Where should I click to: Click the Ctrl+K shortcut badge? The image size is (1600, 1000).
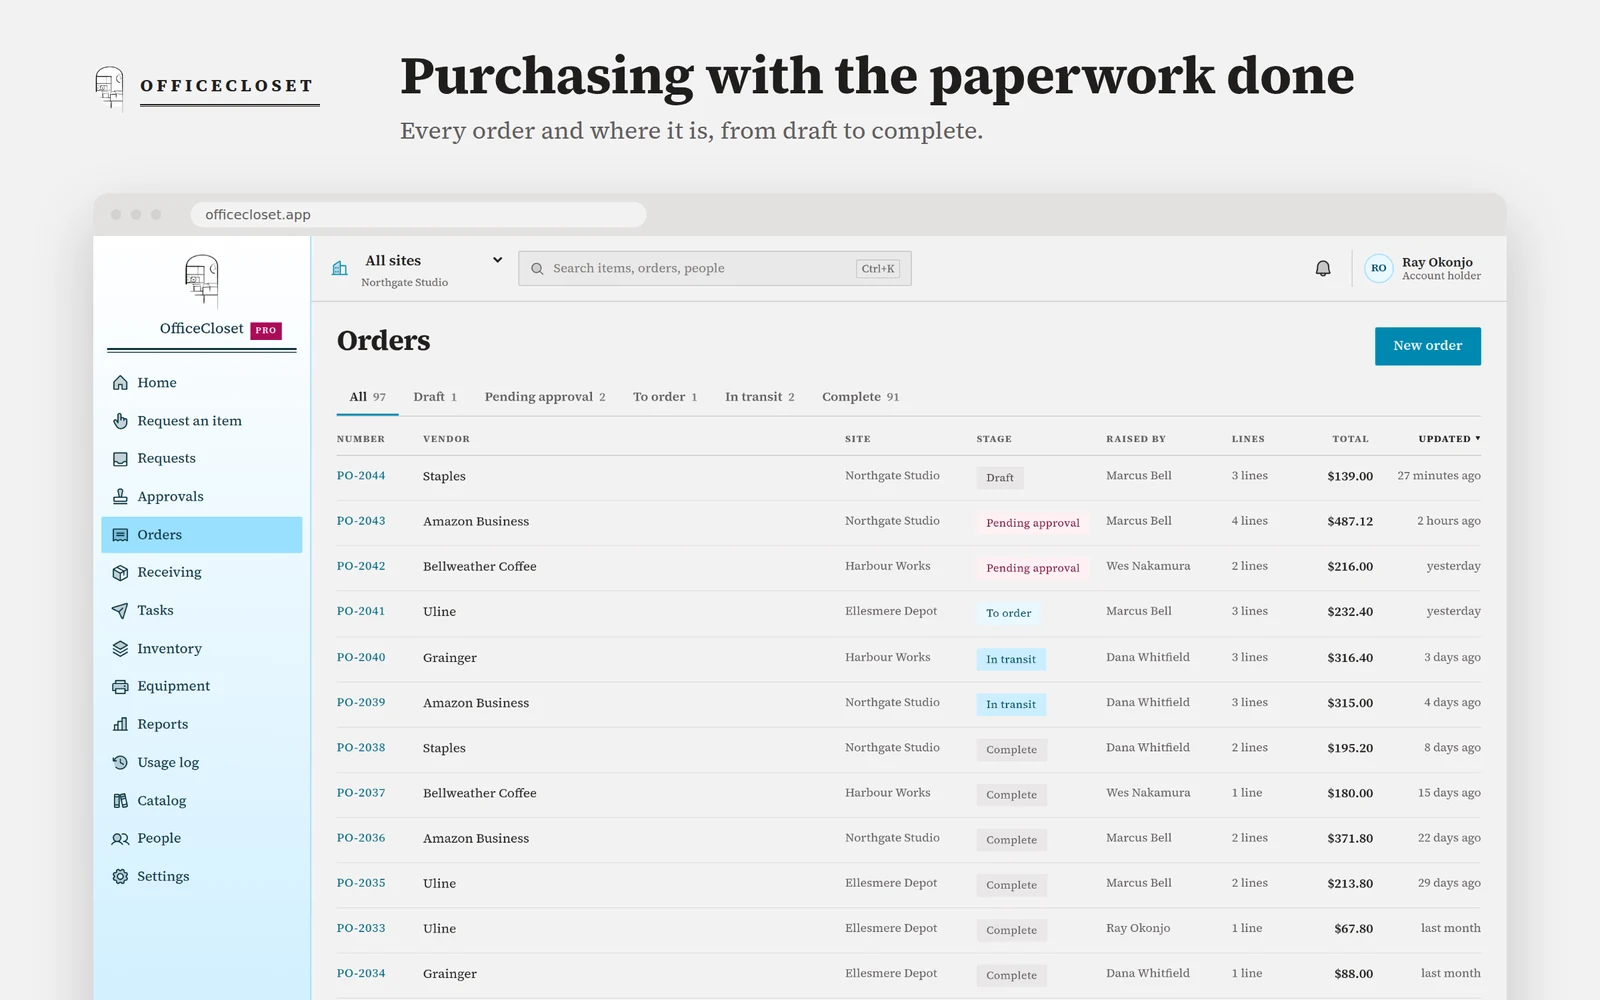point(878,268)
